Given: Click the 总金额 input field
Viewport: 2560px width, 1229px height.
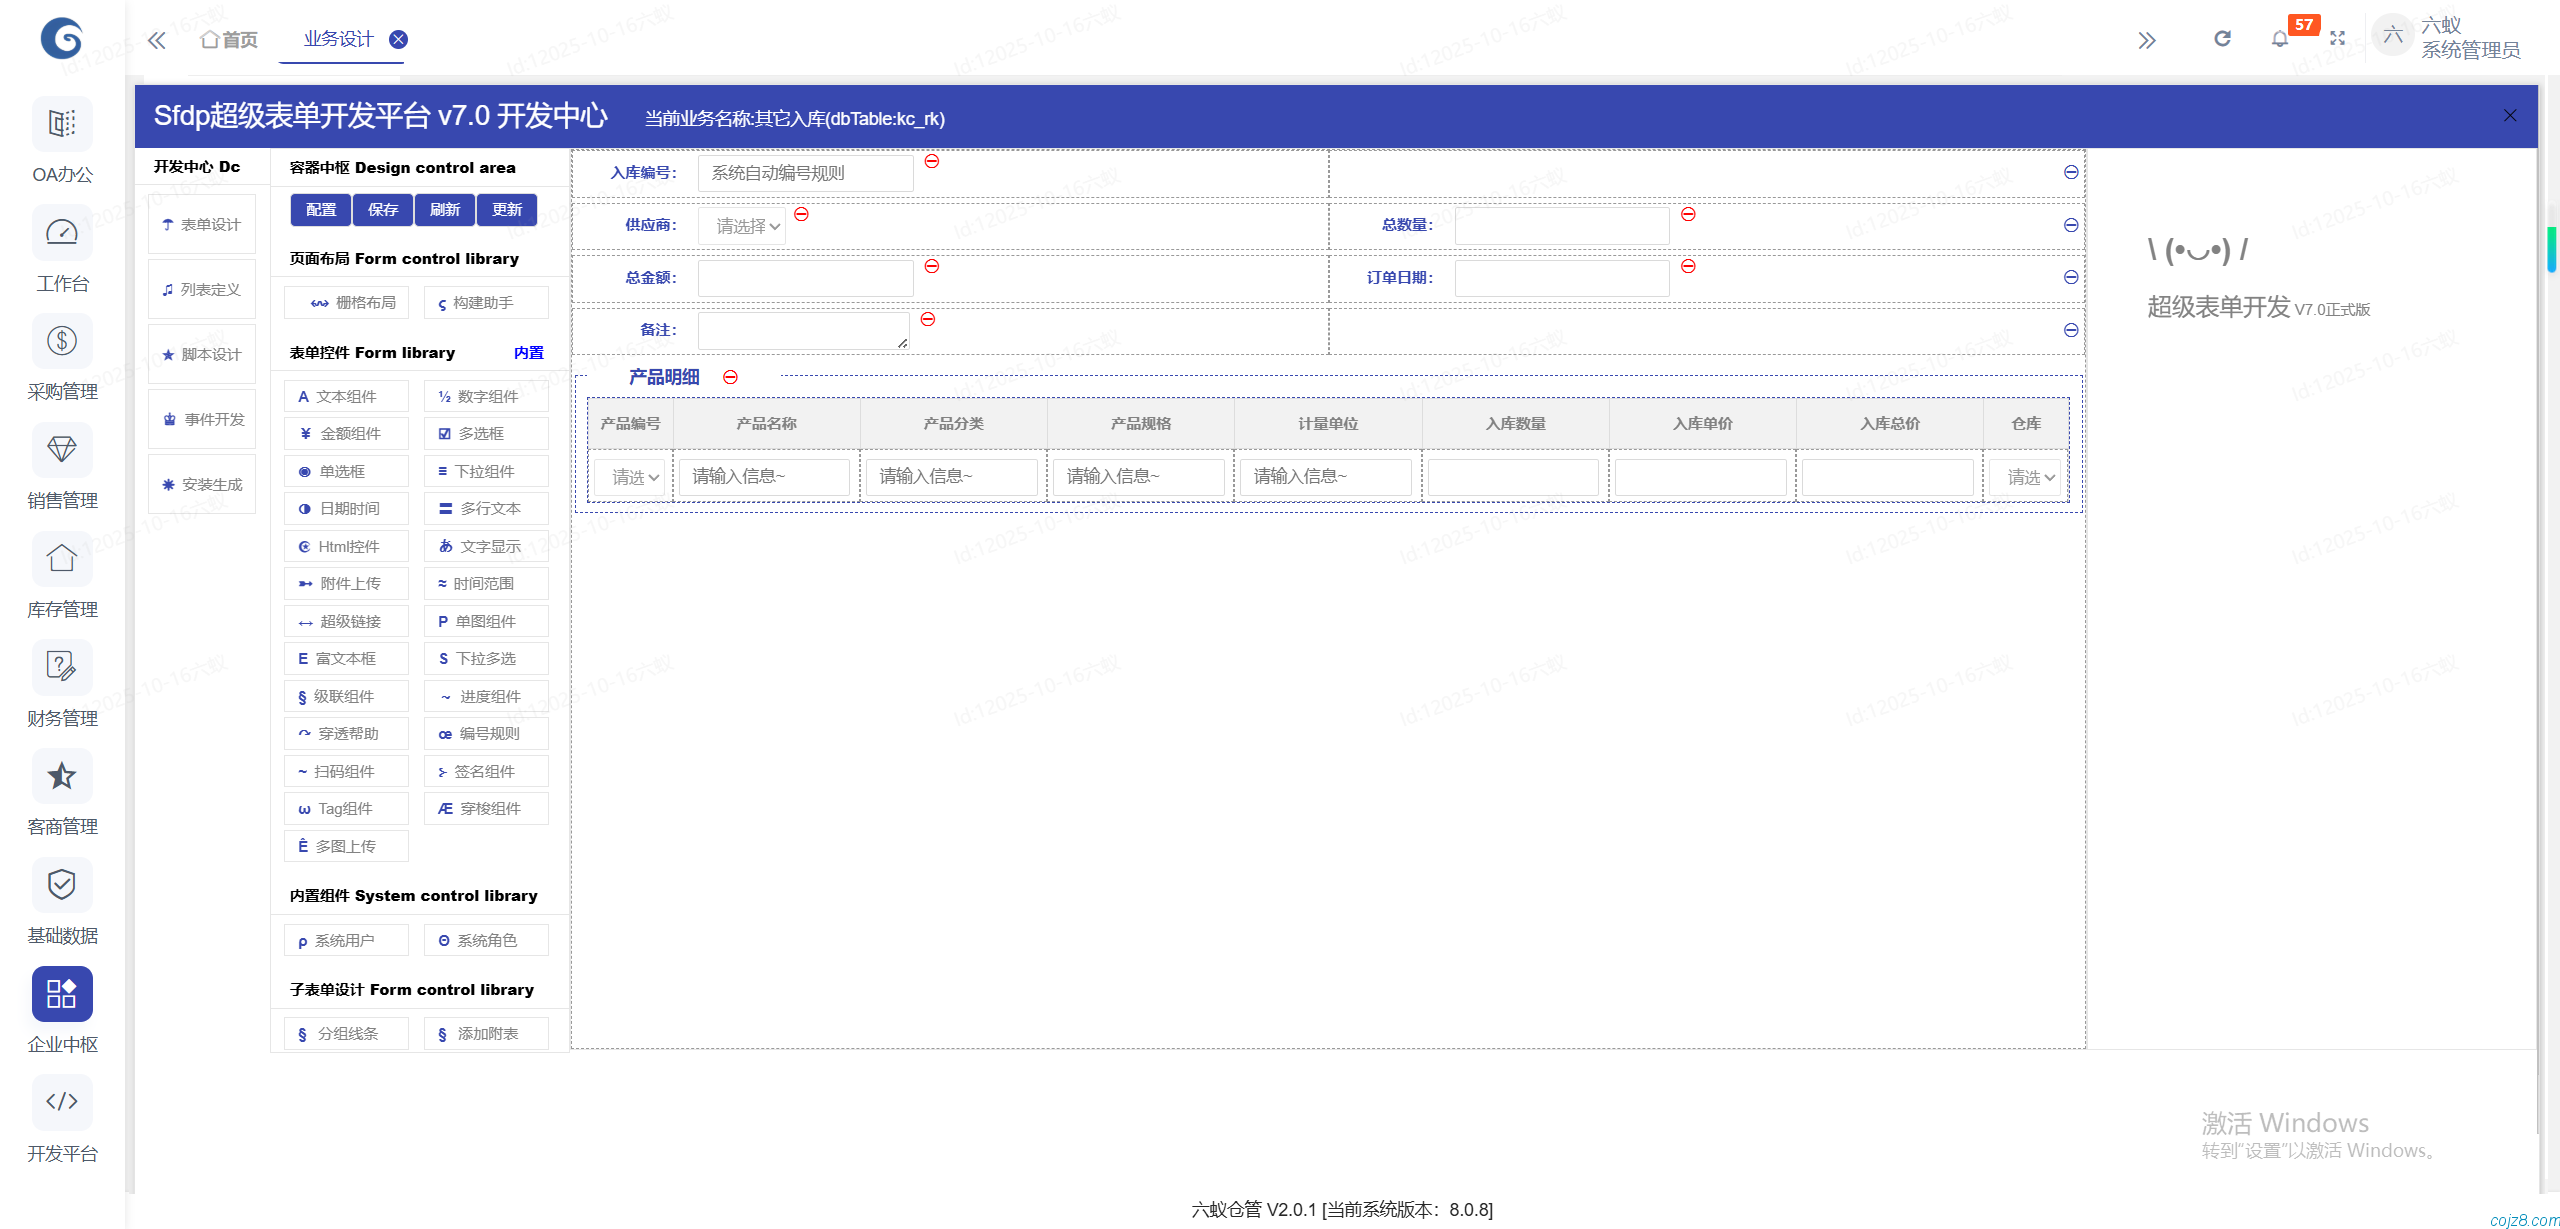Looking at the screenshot, I should click(805, 278).
